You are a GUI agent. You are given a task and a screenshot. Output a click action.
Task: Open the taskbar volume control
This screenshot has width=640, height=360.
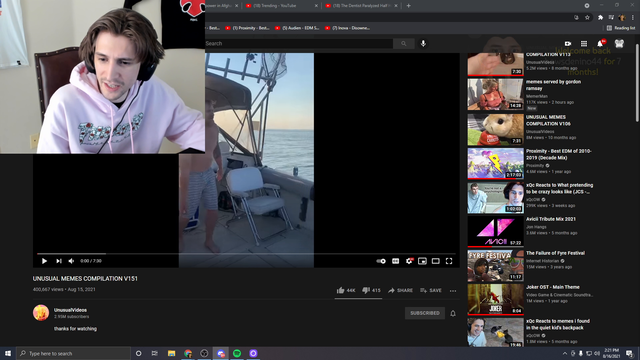coord(597,353)
